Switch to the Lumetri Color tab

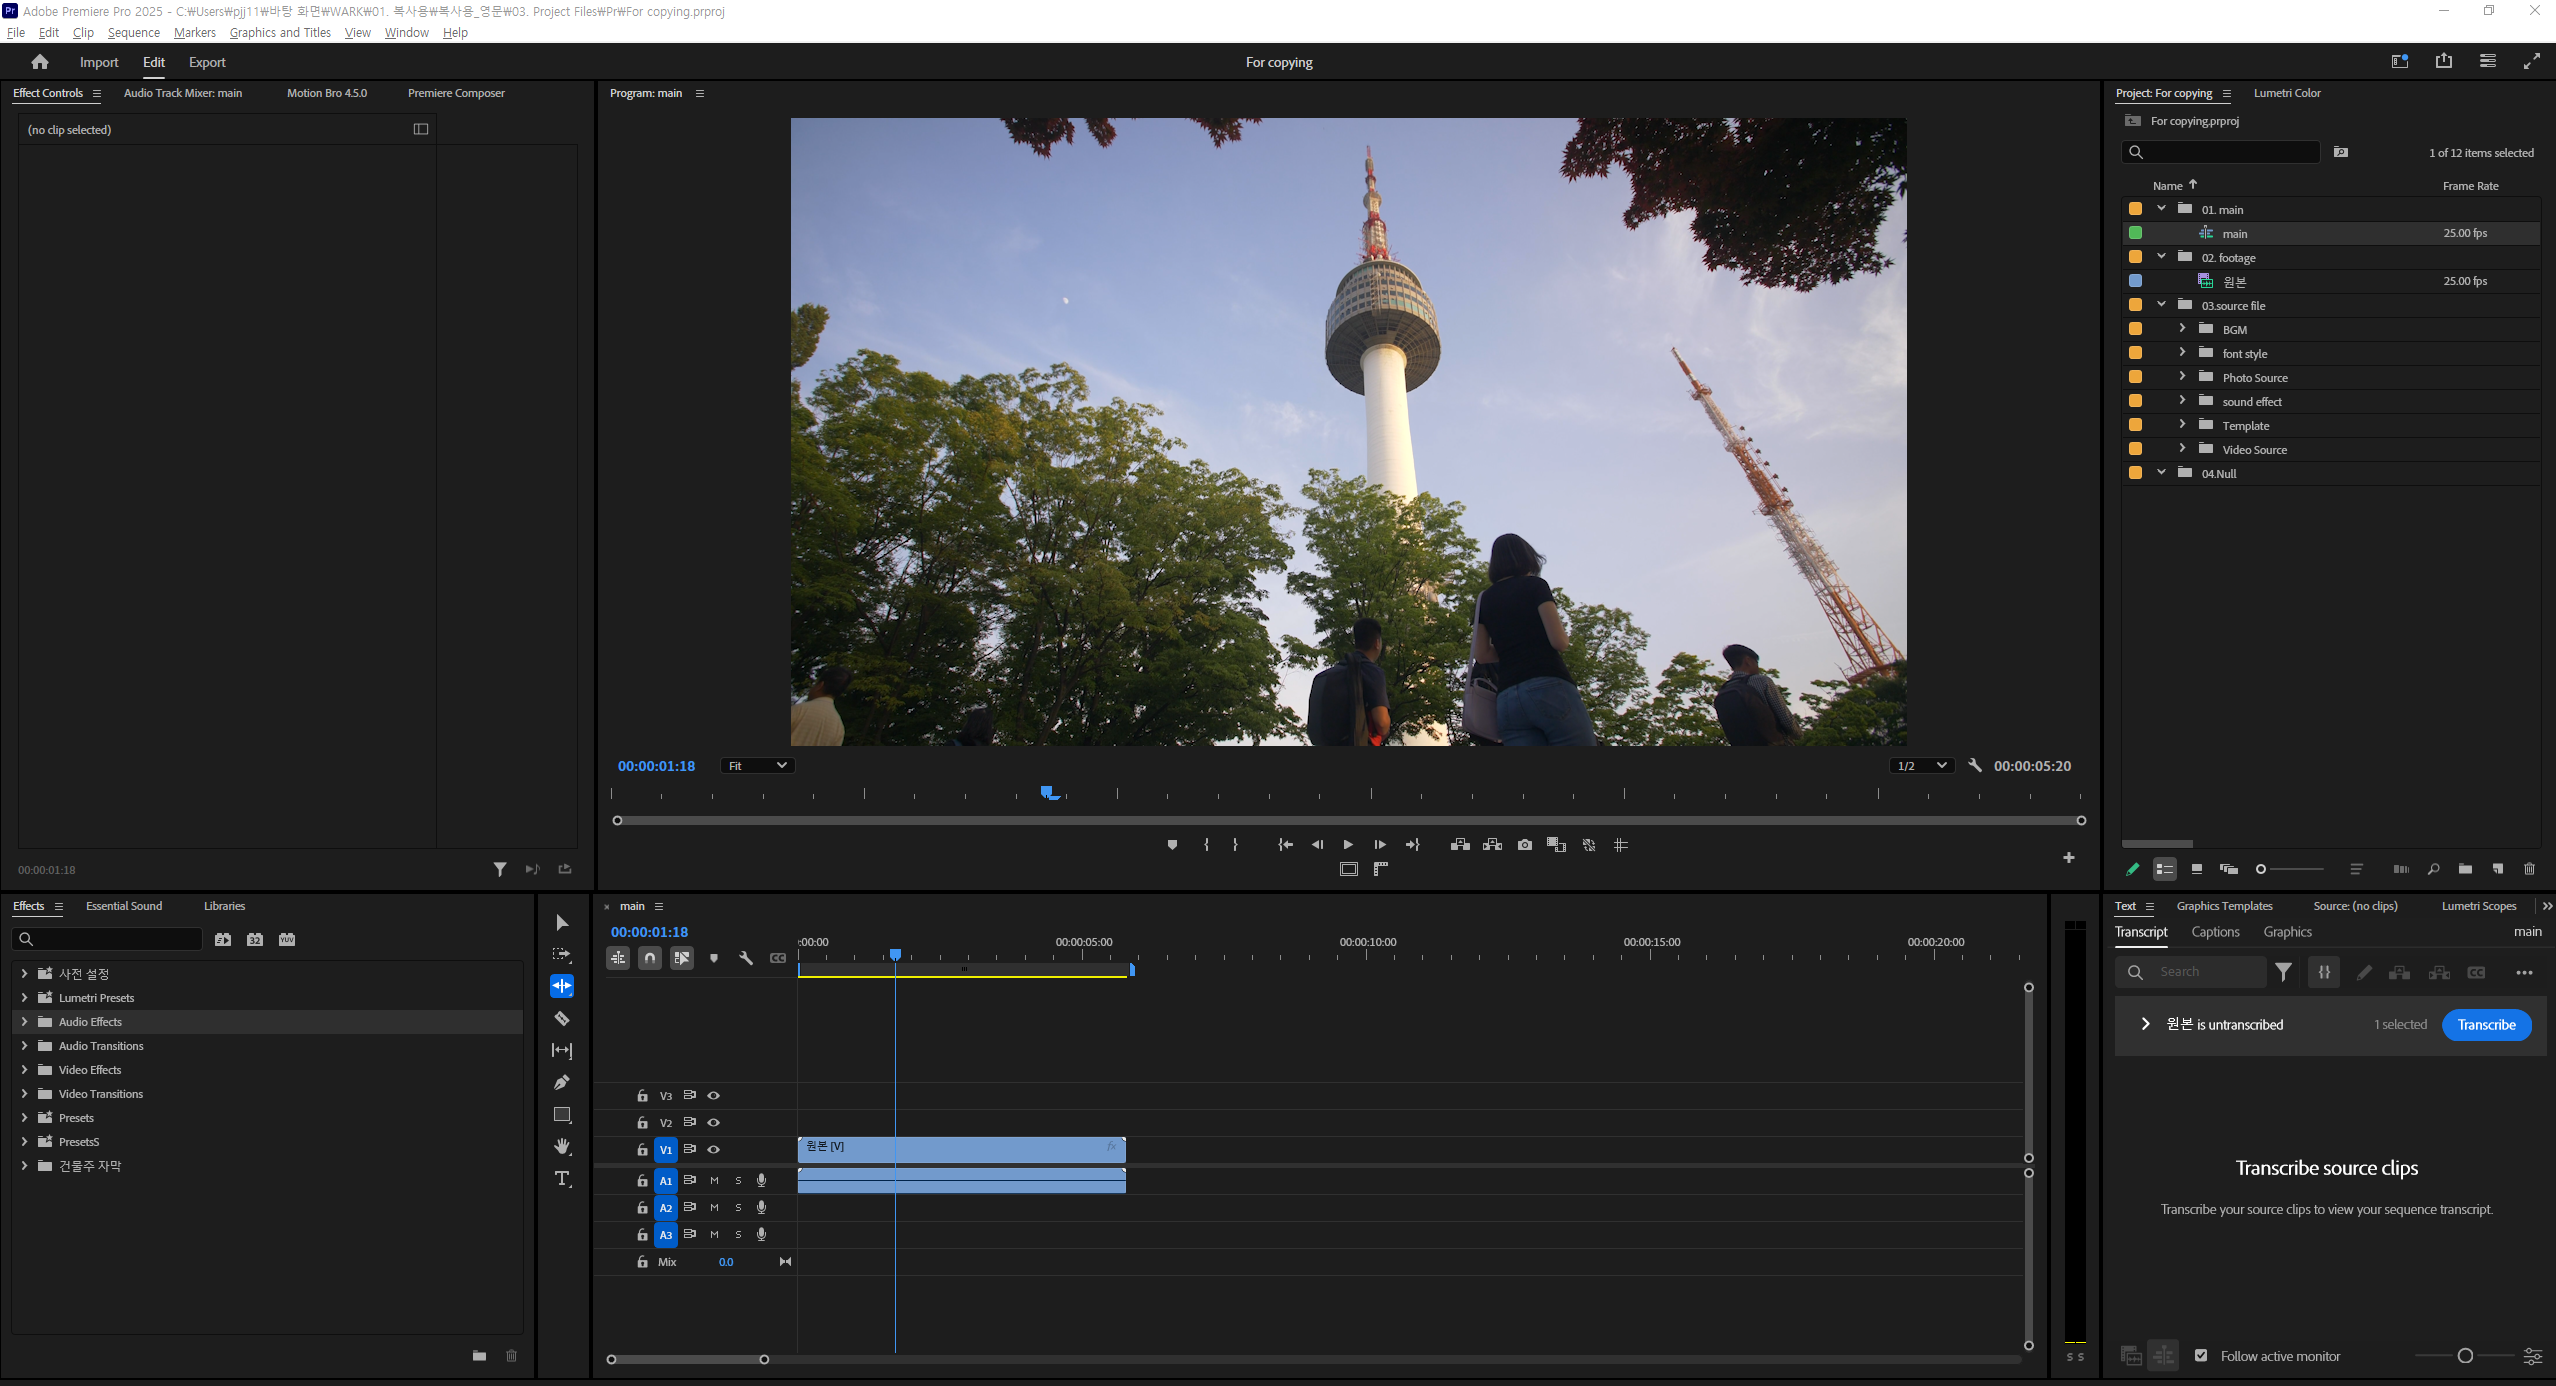point(2286,93)
